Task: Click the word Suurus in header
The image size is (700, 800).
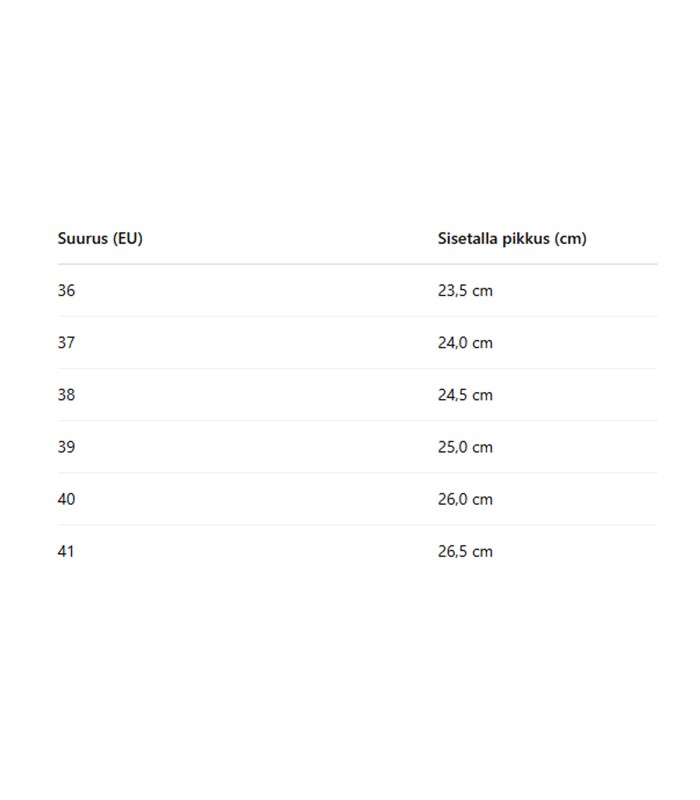Action: tap(83, 238)
